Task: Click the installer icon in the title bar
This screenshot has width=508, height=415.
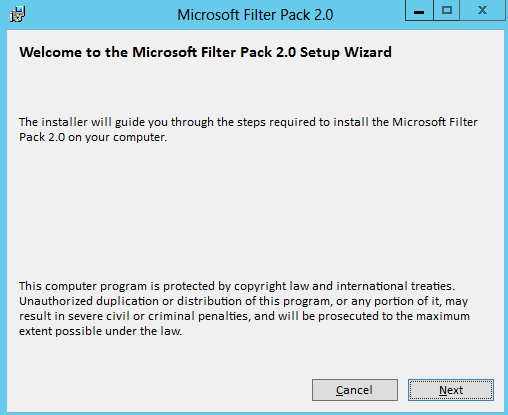Action: pos(17,14)
